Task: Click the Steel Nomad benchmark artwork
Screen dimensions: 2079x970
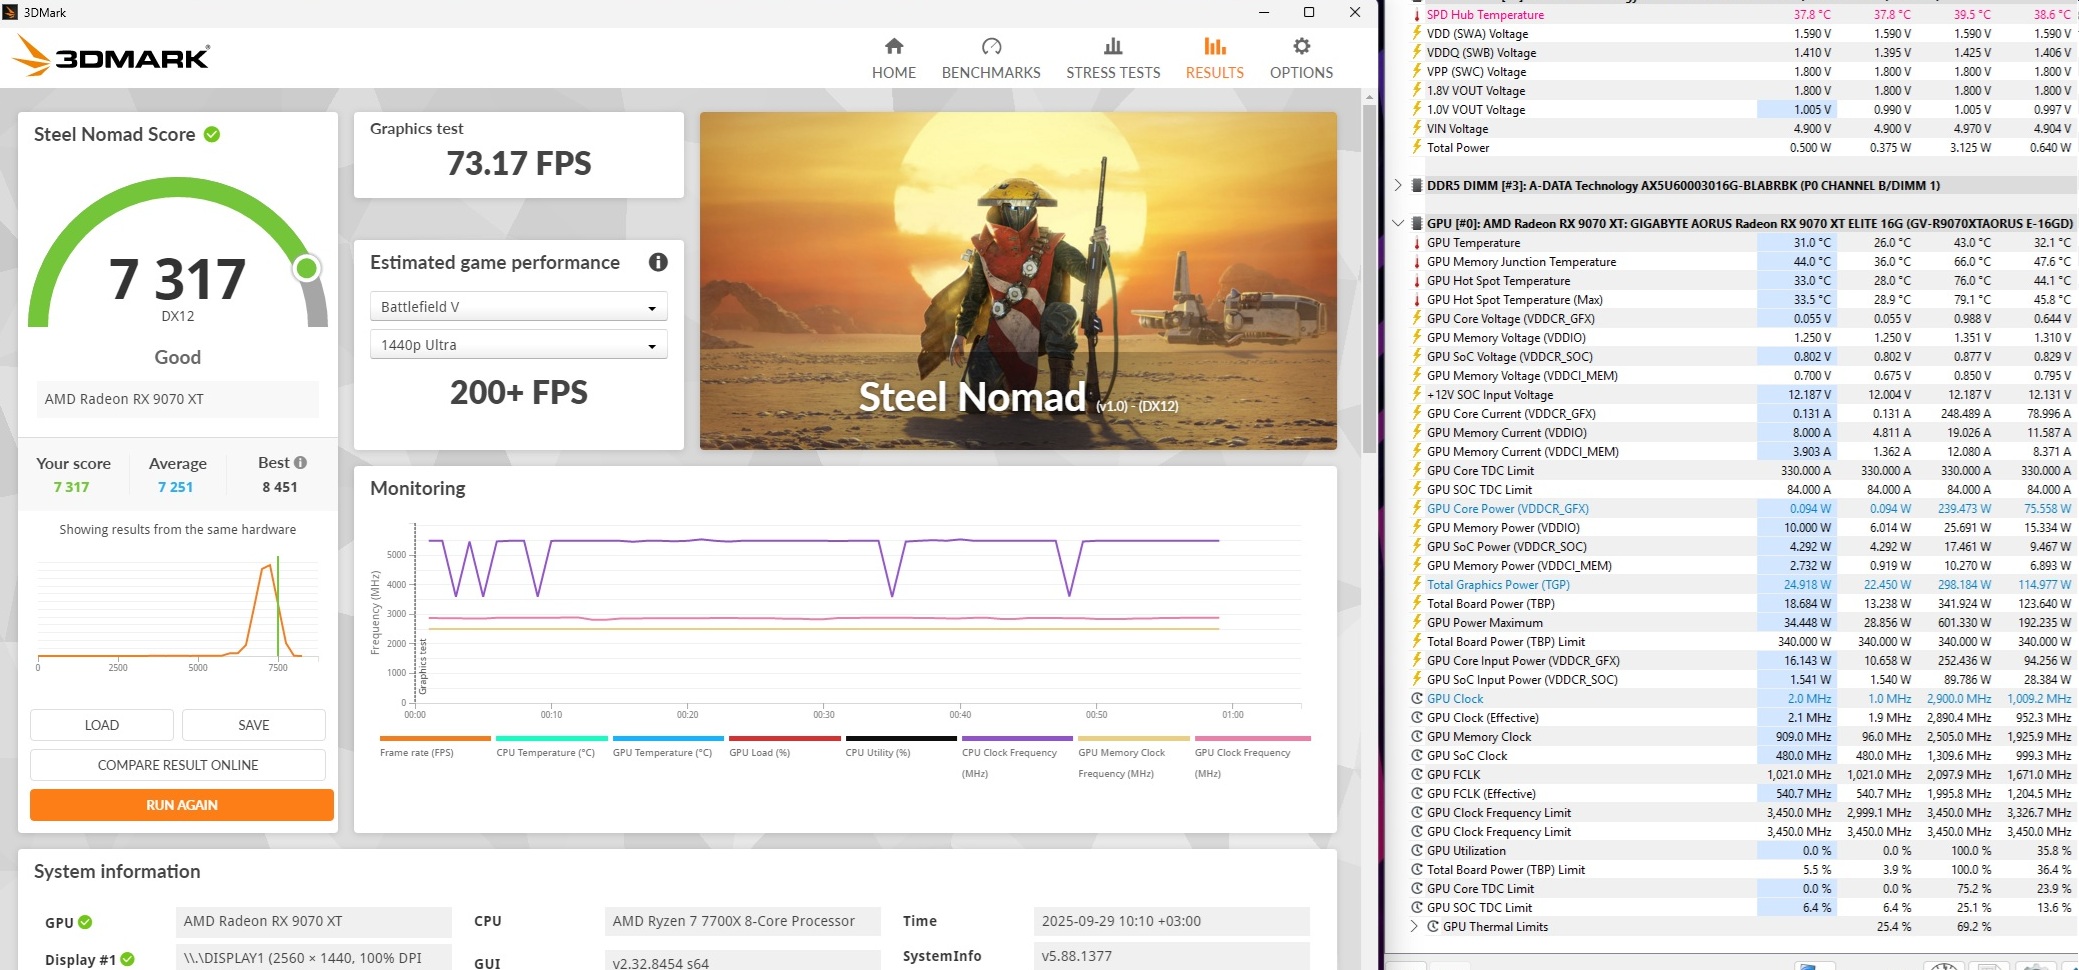Action: pyautogui.click(x=1018, y=281)
